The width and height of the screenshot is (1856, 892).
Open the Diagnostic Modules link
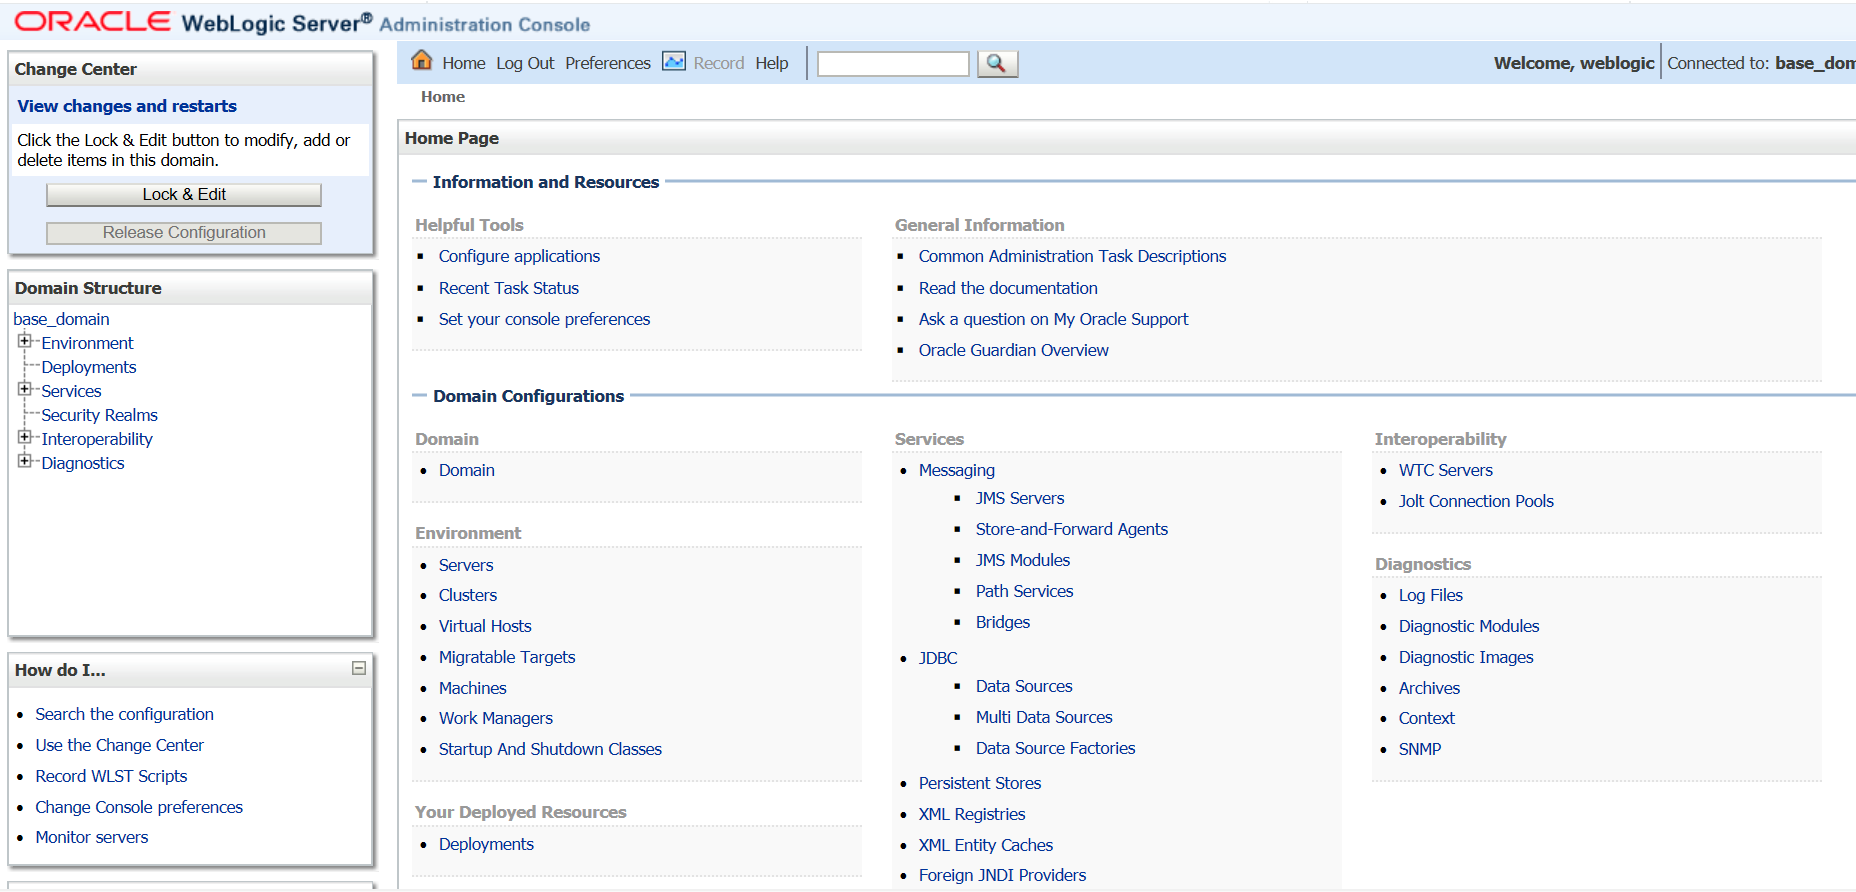click(x=1468, y=626)
